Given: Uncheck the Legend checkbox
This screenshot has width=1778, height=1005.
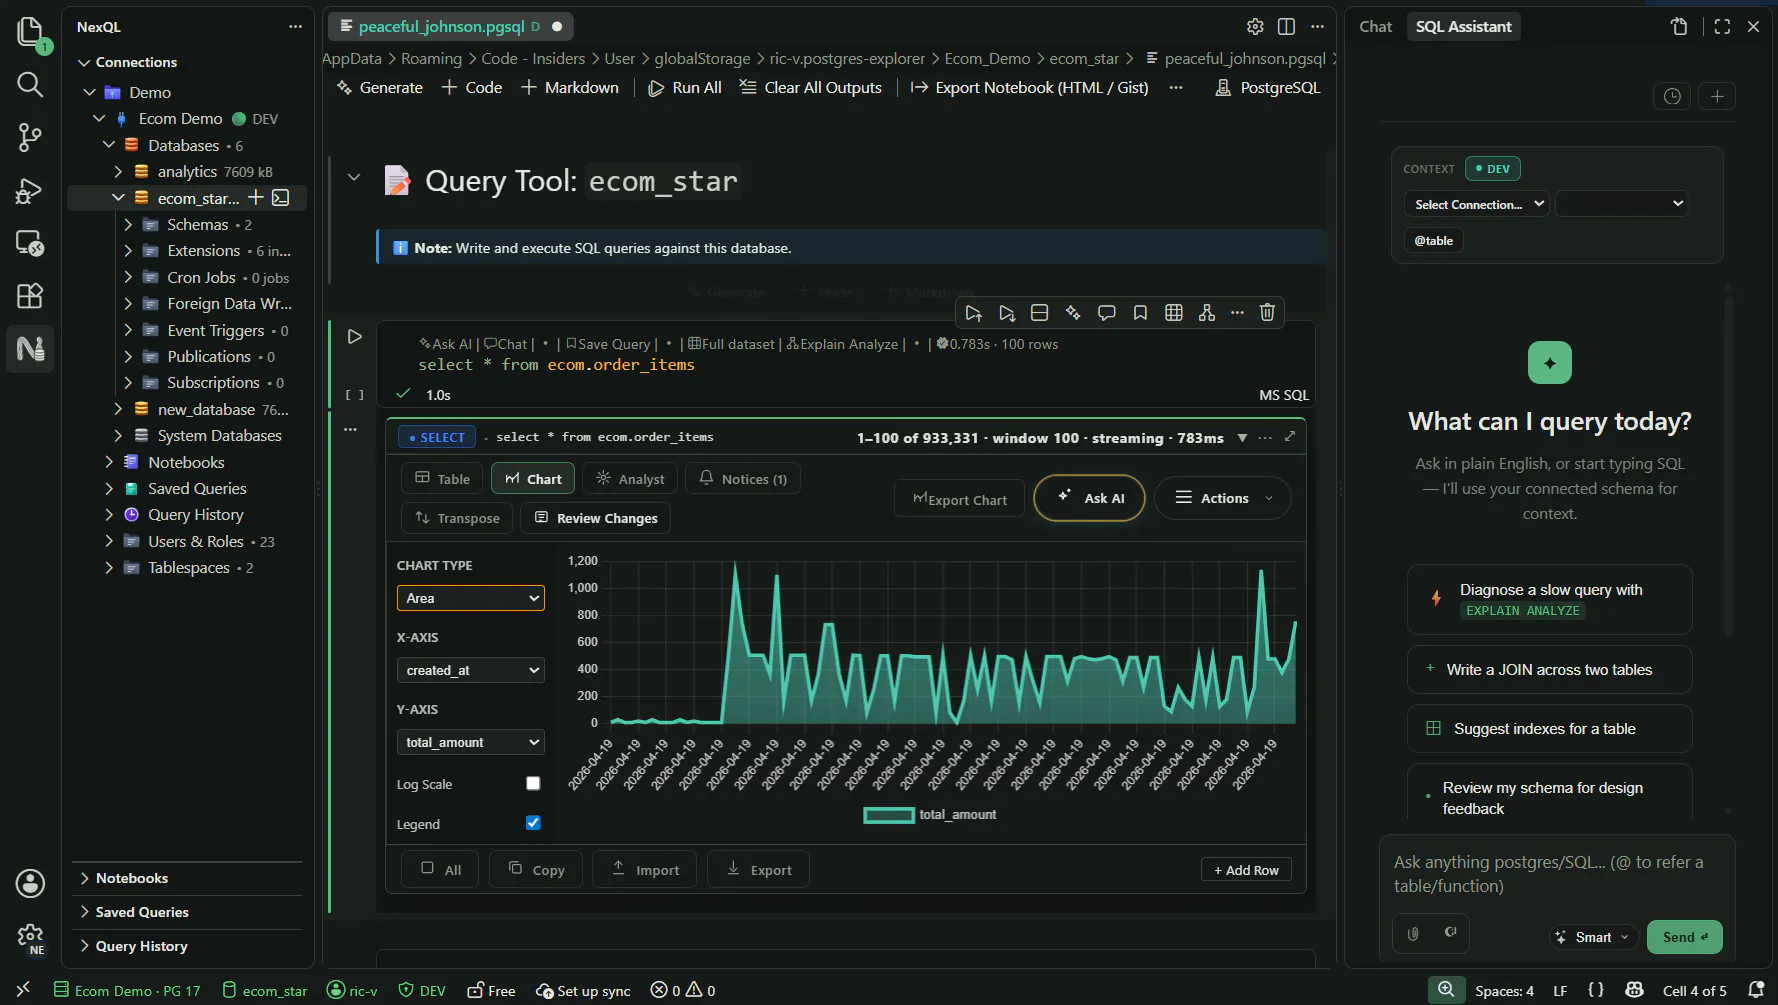Looking at the screenshot, I should (533, 823).
